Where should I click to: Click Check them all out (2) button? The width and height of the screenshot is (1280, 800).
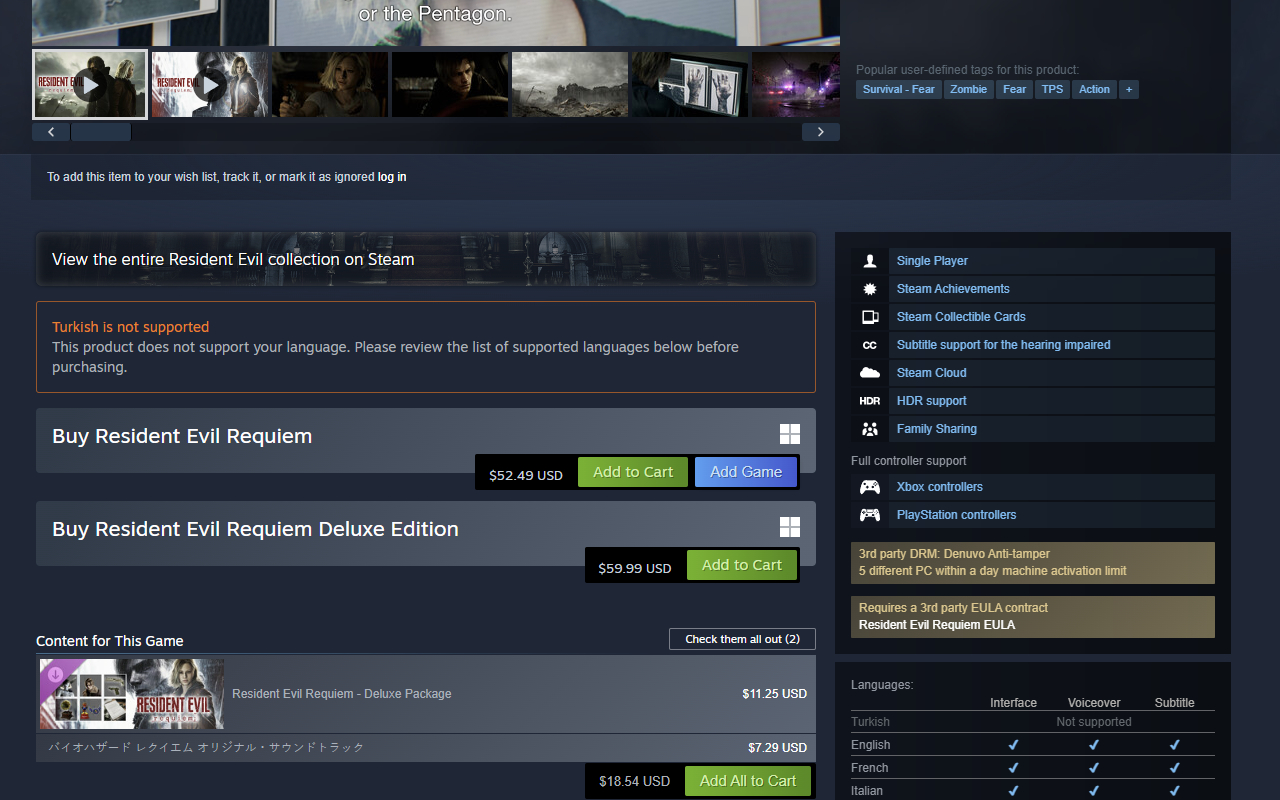tap(742, 639)
